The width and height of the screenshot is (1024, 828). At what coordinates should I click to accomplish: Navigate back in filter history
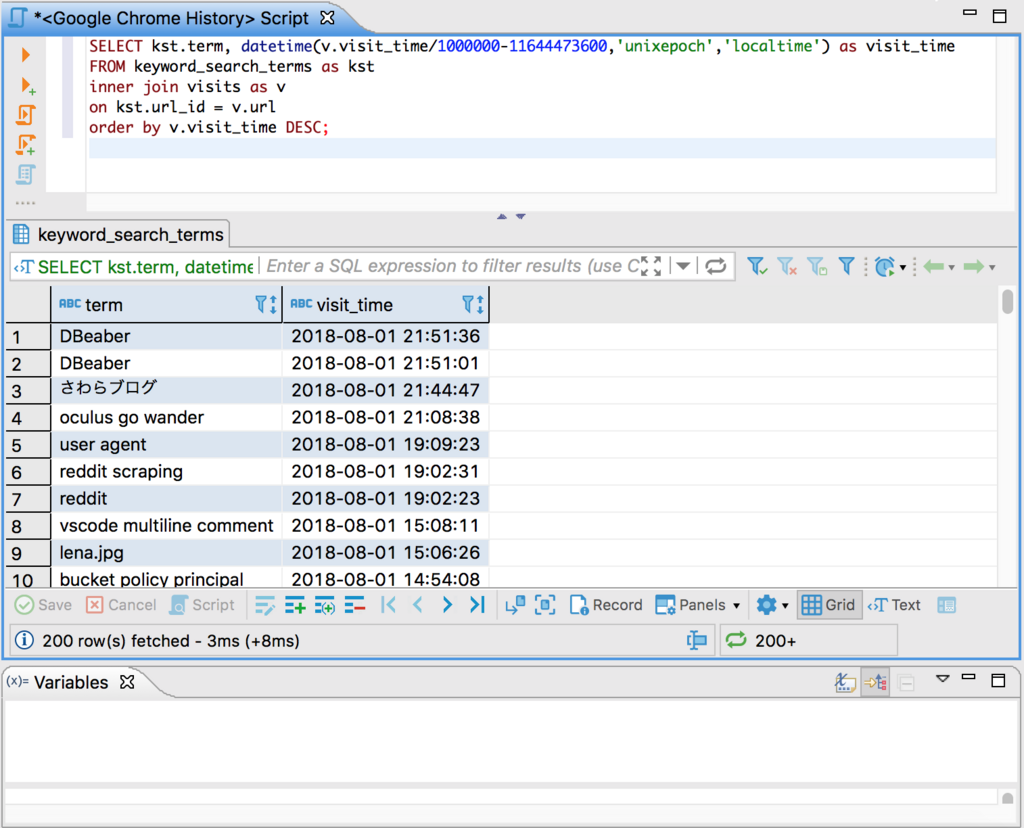click(x=934, y=266)
